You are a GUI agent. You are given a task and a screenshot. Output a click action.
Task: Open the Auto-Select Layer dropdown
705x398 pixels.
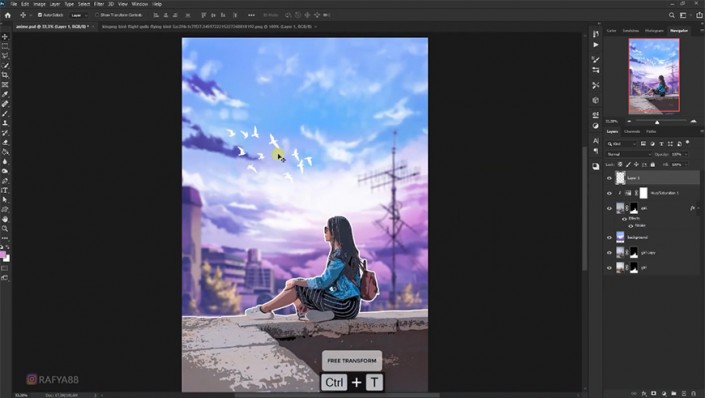[78, 15]
